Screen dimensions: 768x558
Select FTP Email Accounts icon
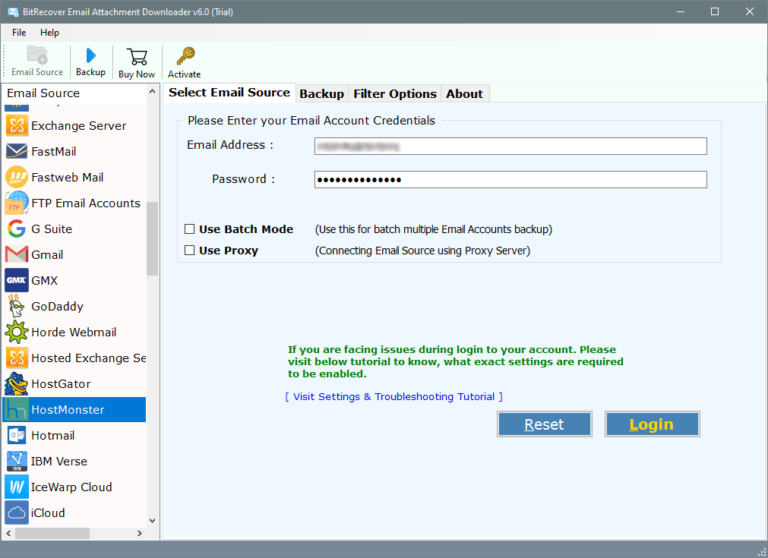(x=17, y=203)
